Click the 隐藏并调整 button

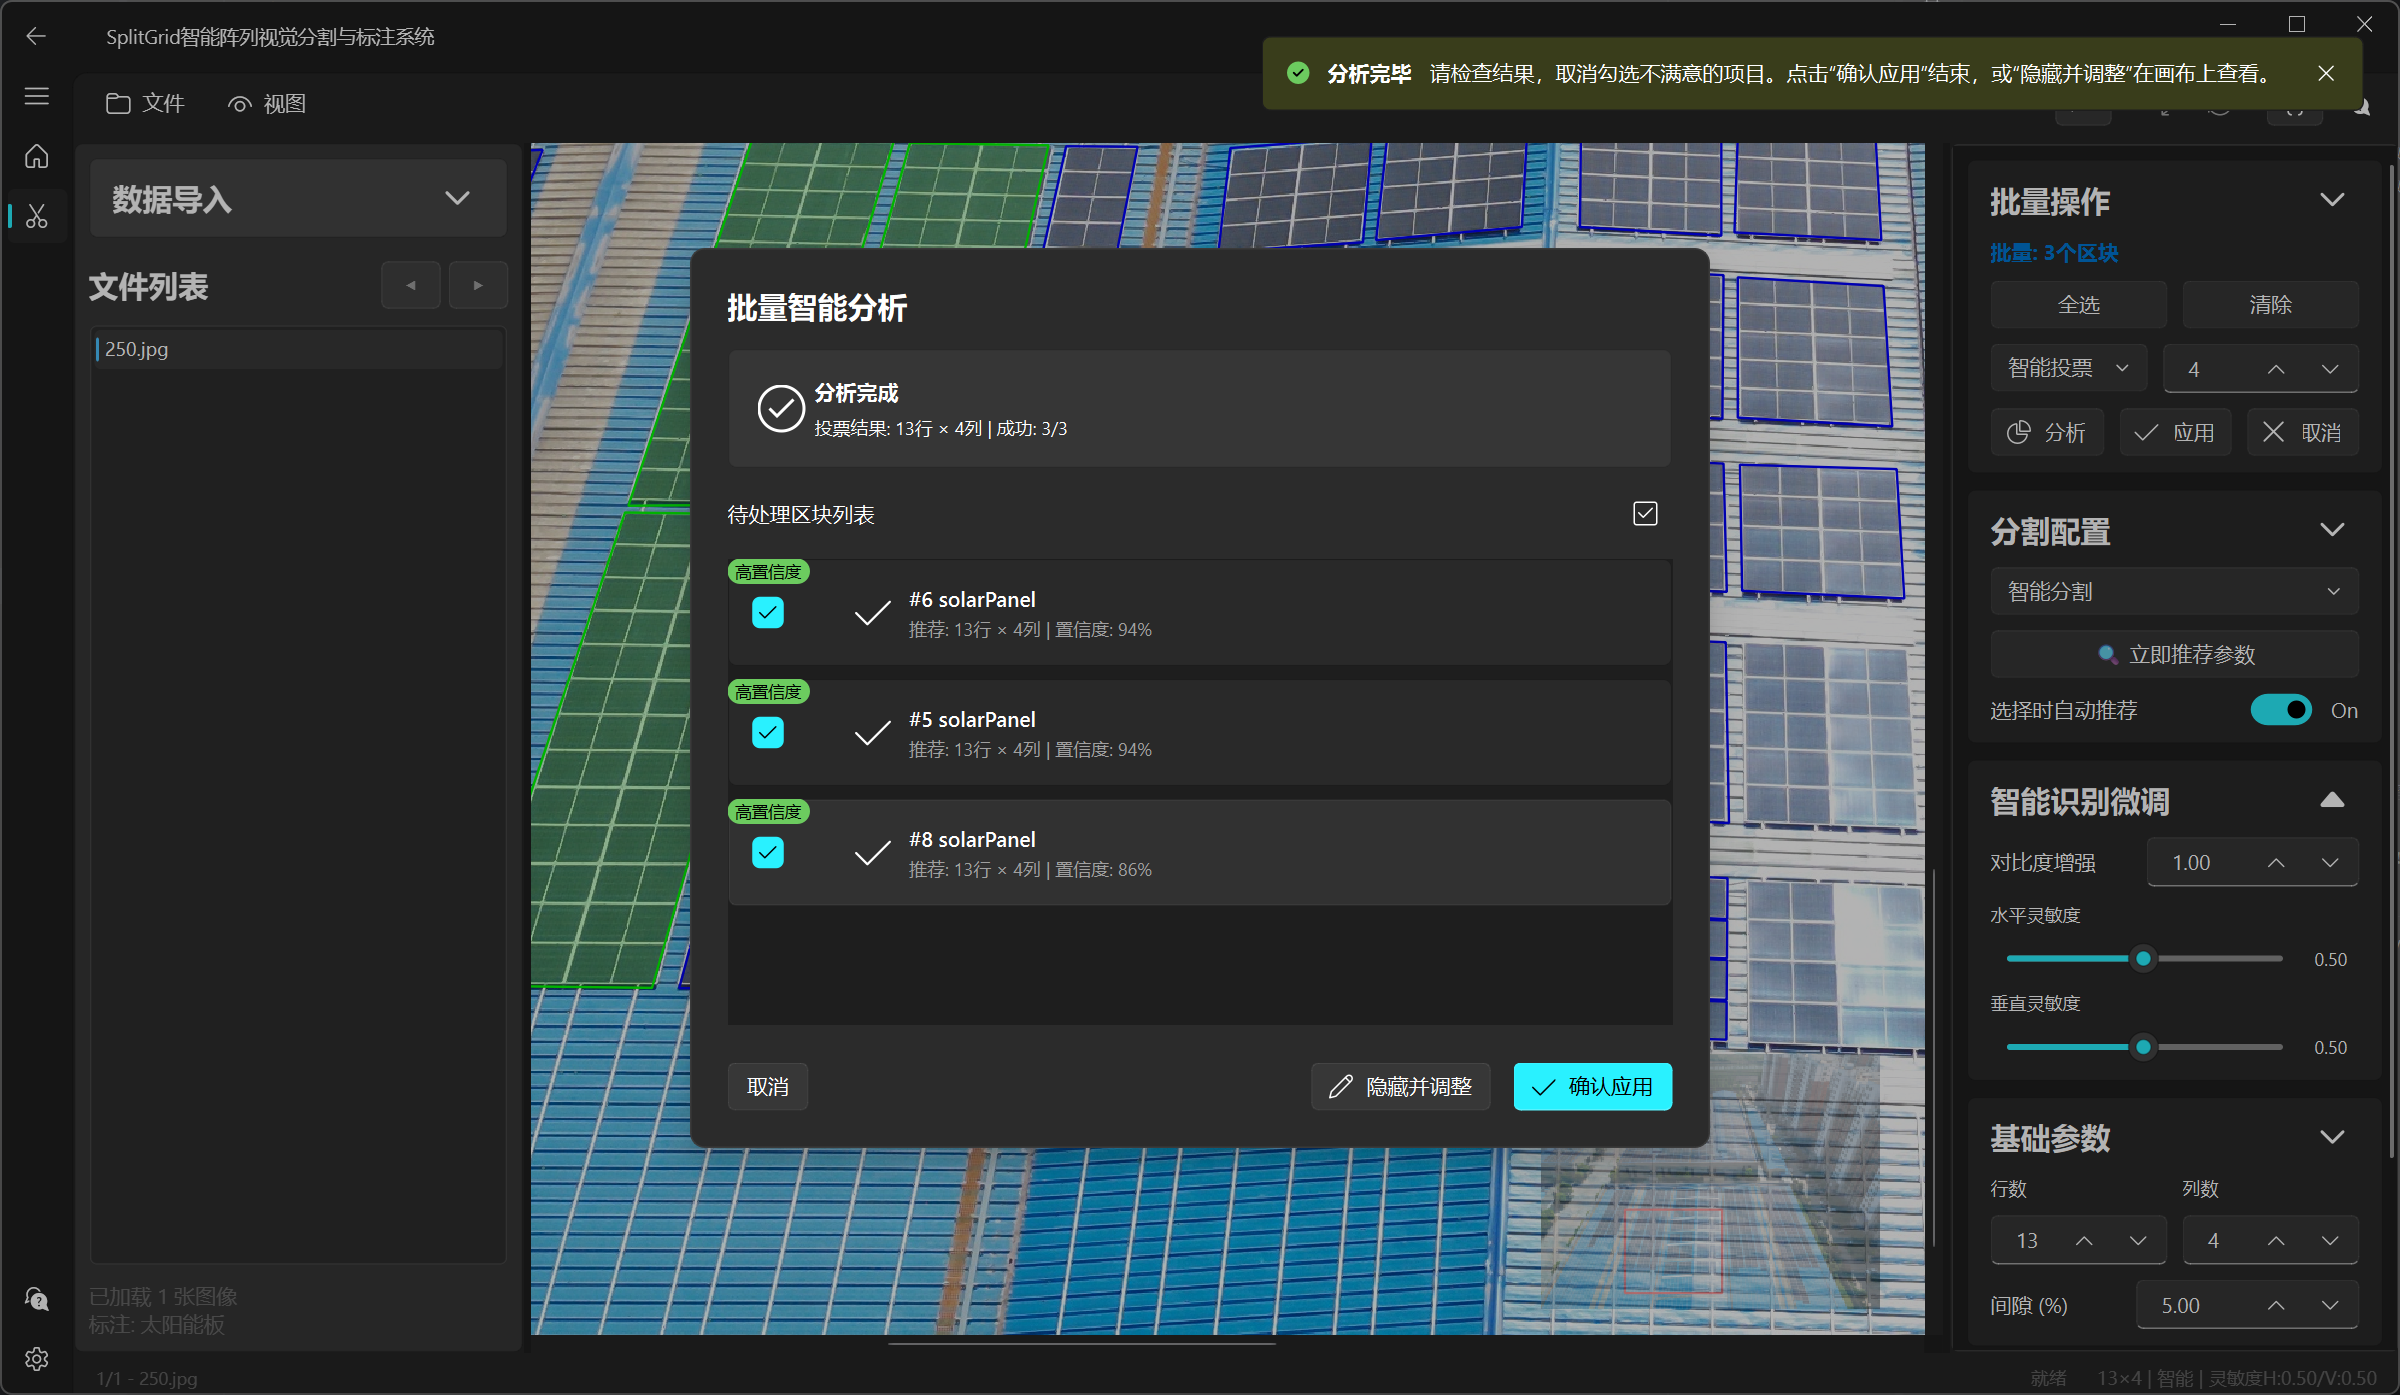click(1400, 1086)
